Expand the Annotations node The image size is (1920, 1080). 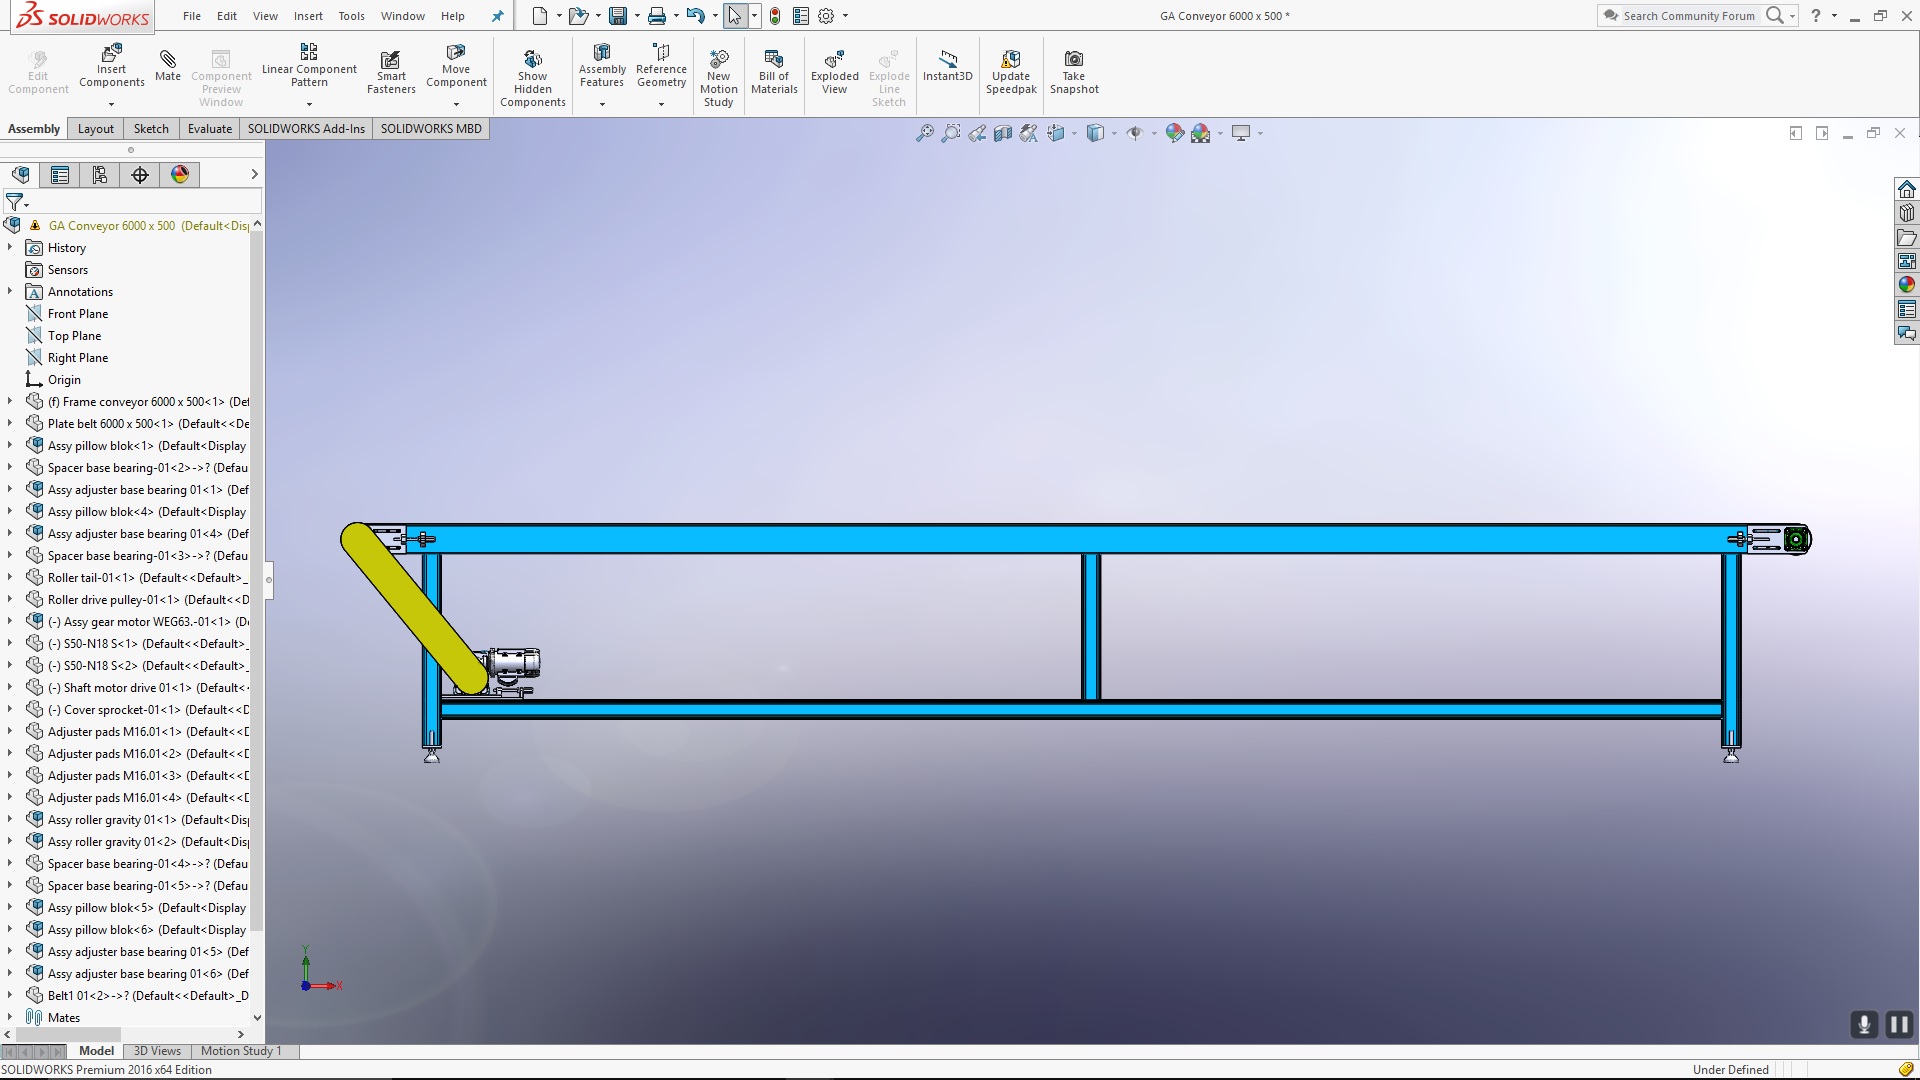(10, 291)
